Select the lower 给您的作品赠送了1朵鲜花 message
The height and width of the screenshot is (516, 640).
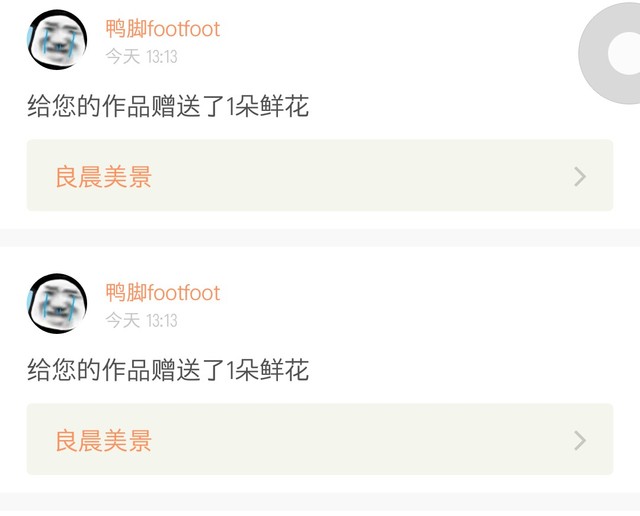[168, 370]
